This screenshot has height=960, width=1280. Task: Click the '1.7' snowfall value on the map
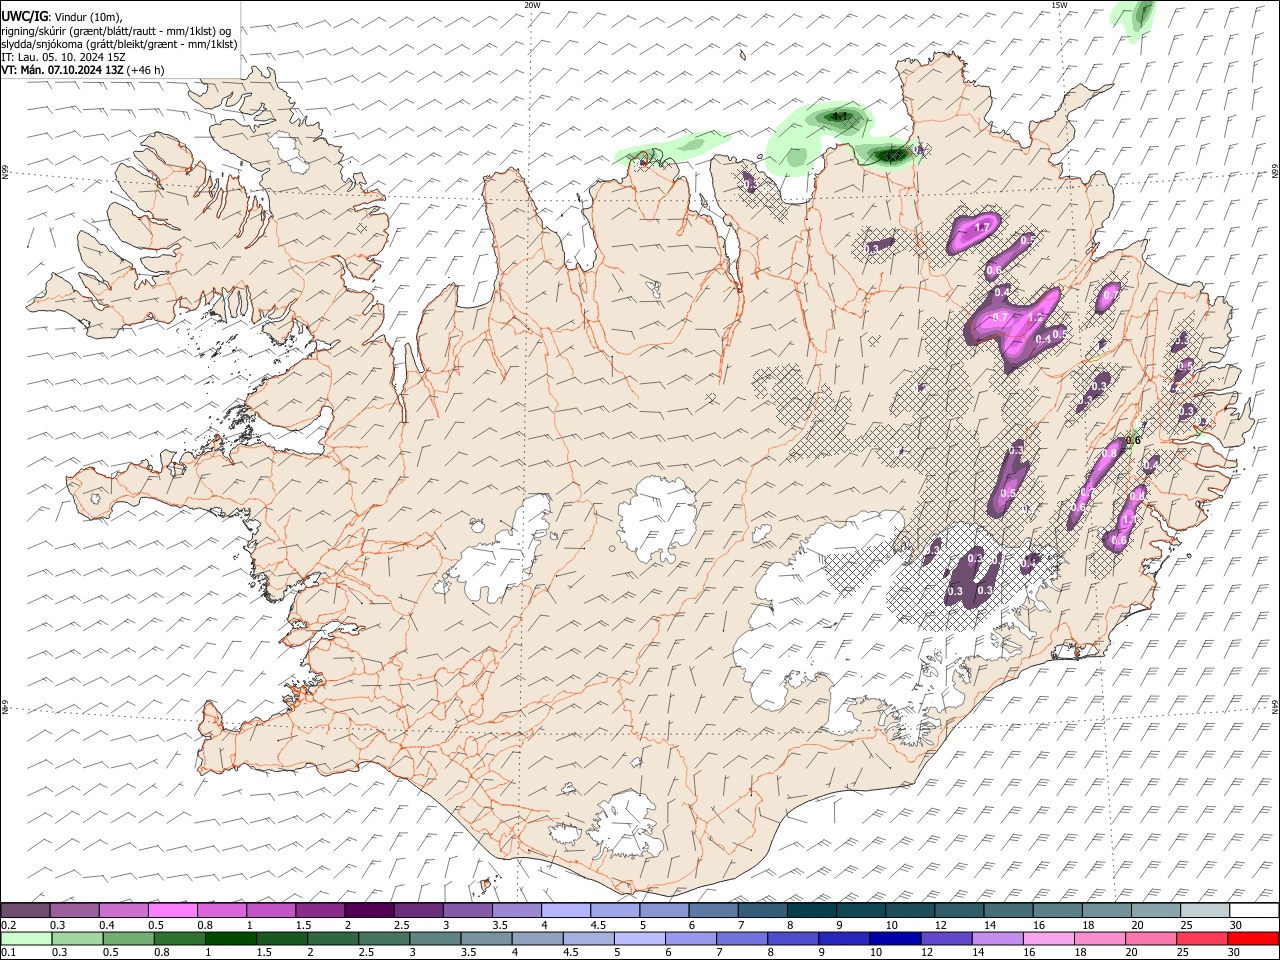click(982, 228)
